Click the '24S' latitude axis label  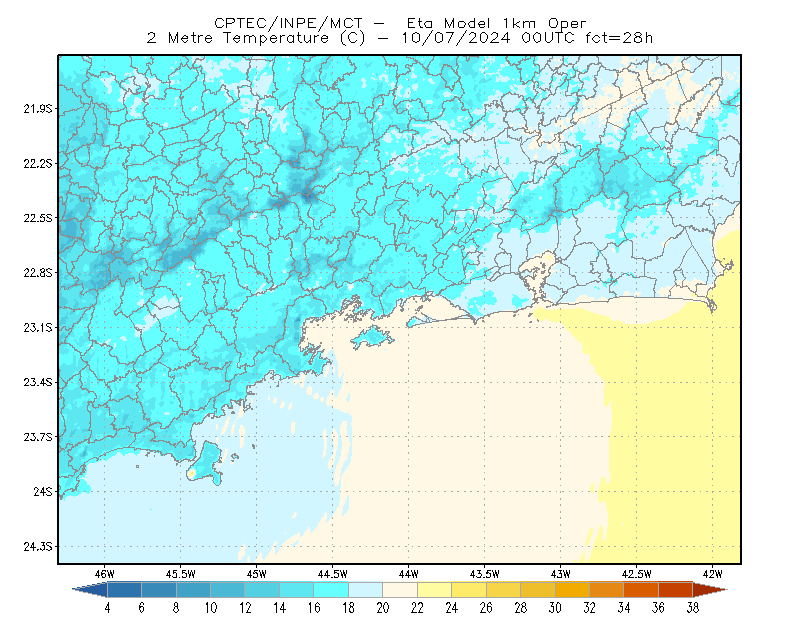(x=43, y=491)
